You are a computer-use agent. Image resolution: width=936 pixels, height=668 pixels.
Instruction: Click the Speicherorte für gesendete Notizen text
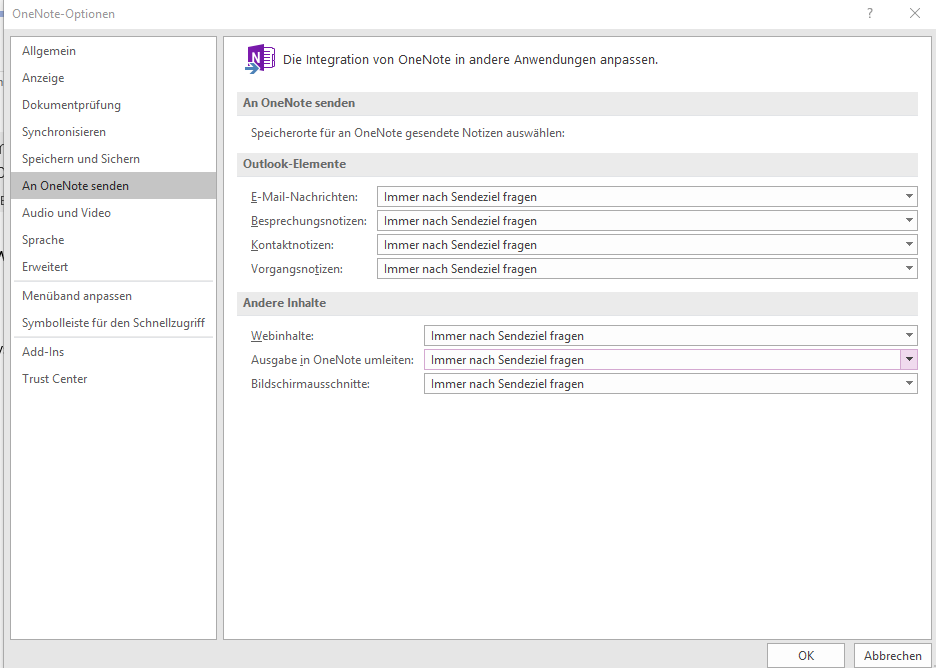pos(408,133)
